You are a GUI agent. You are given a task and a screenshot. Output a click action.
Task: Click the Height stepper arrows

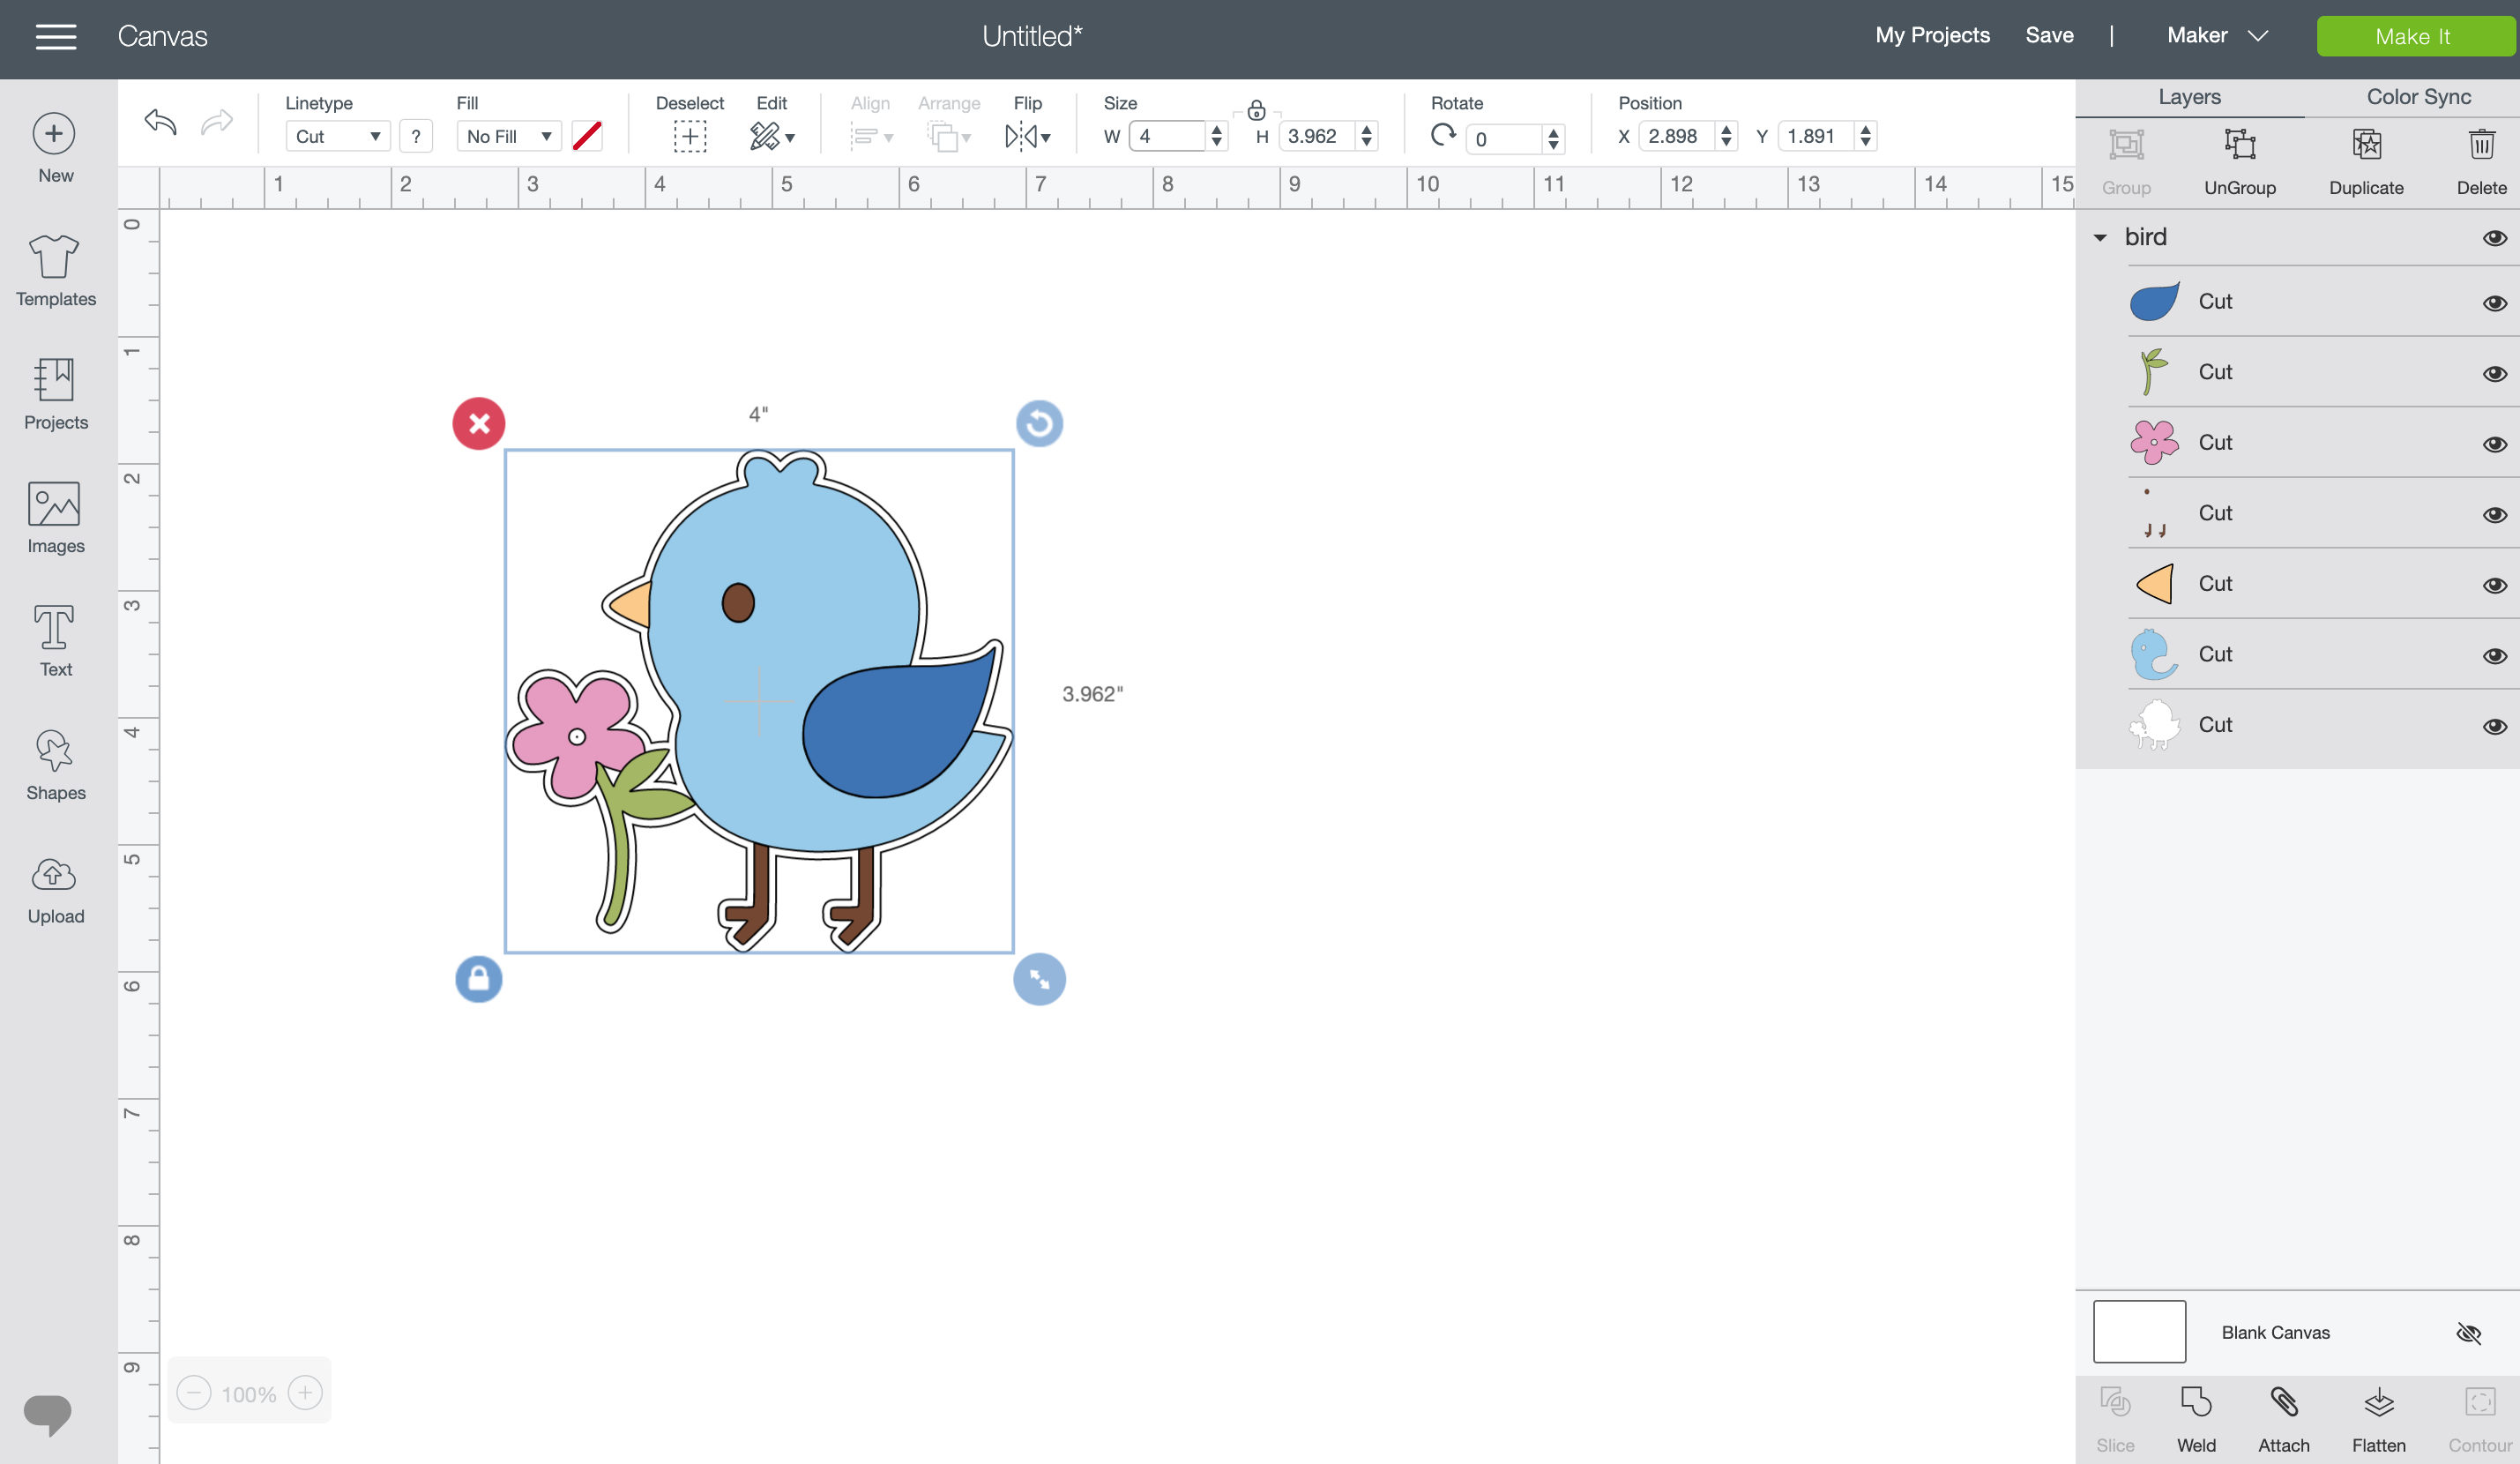(1366, 136)
